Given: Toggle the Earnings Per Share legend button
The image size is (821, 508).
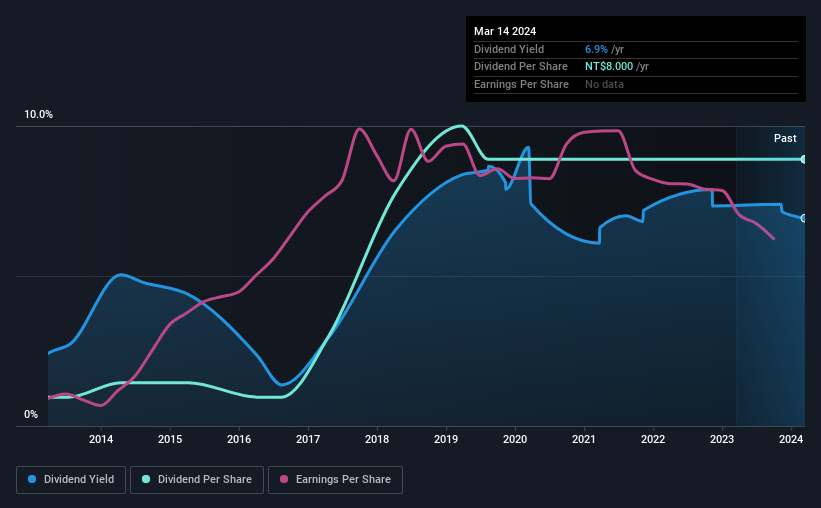Looking at the screenshot, I should coord(335,480).
